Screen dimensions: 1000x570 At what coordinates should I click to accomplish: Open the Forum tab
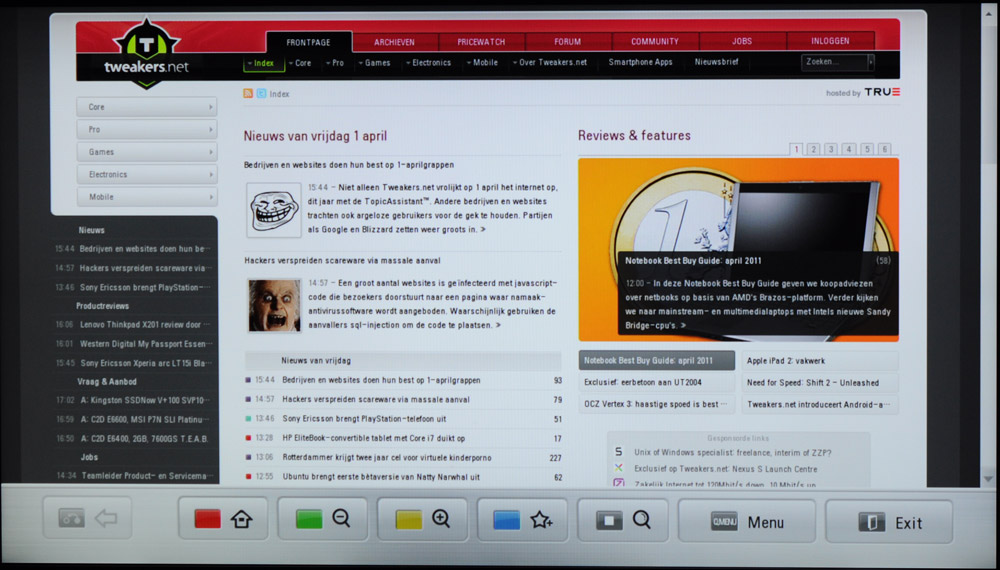pos(568,41)
